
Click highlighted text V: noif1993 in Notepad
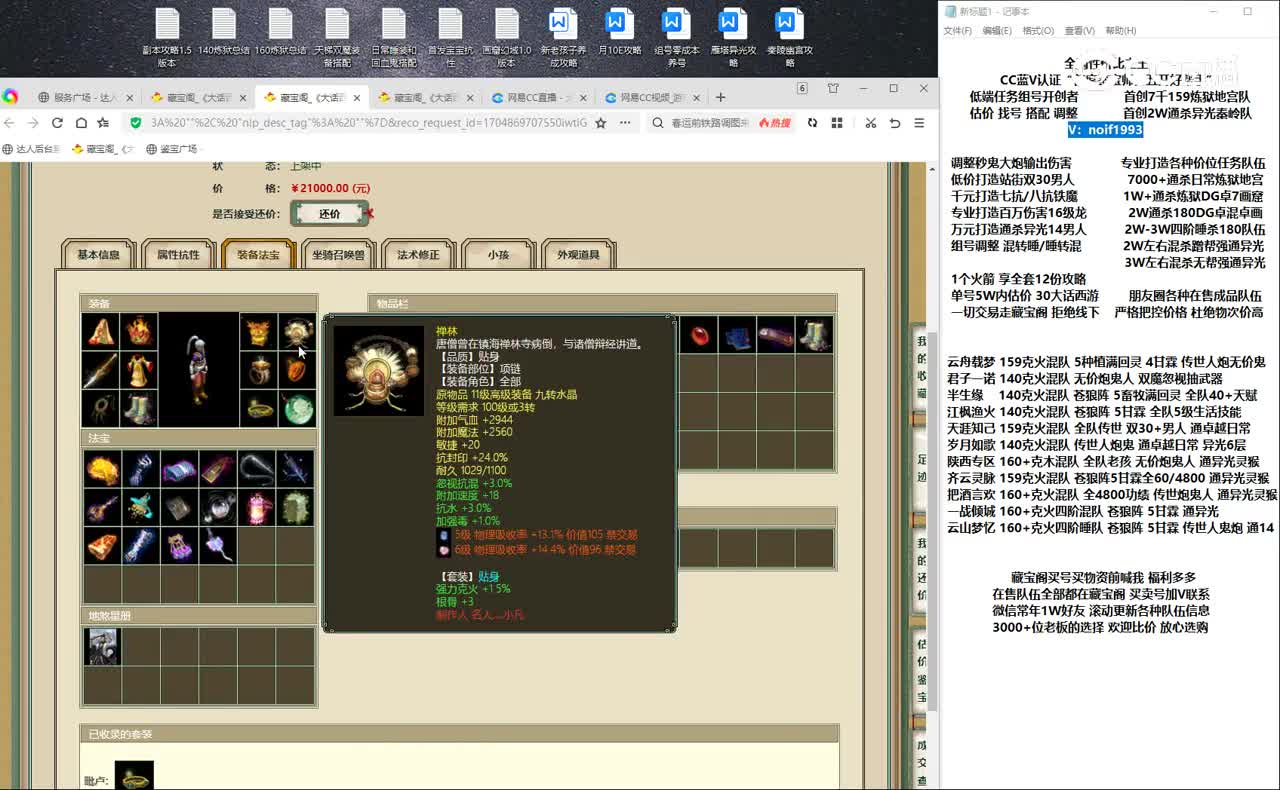1104,130
